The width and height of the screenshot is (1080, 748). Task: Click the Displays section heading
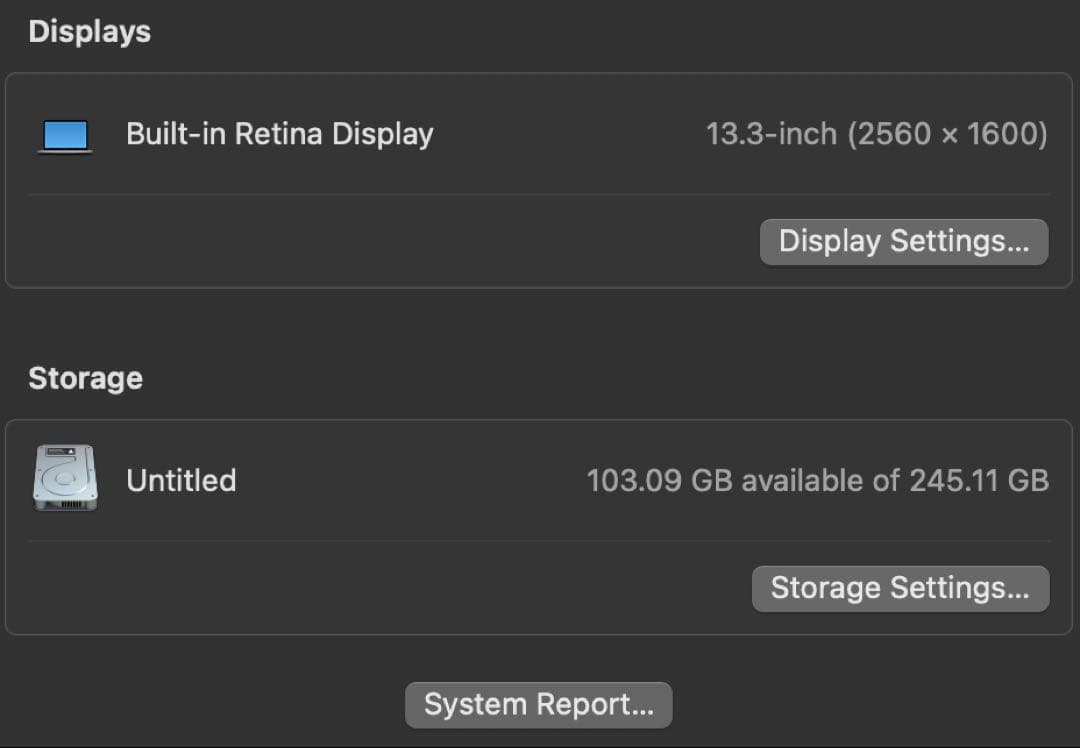(x=89, y=31)
